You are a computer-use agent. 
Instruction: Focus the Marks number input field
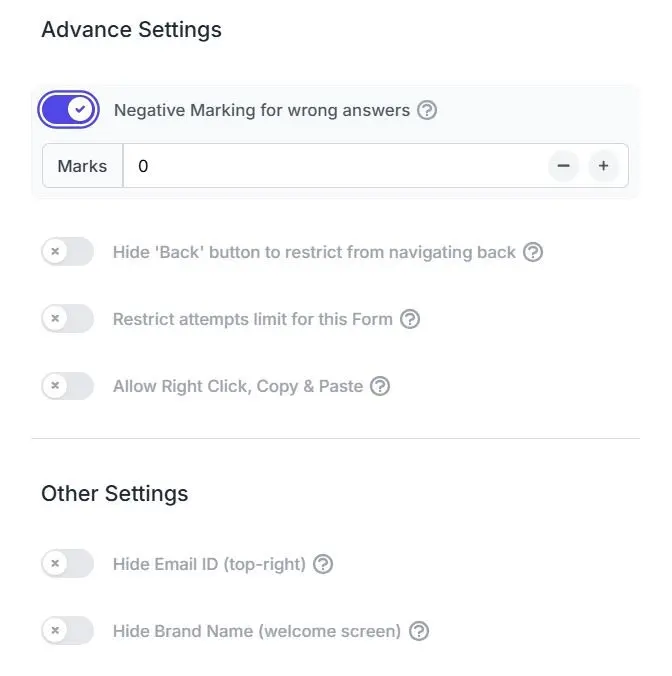pyautogui.click(x=330, y=166)
